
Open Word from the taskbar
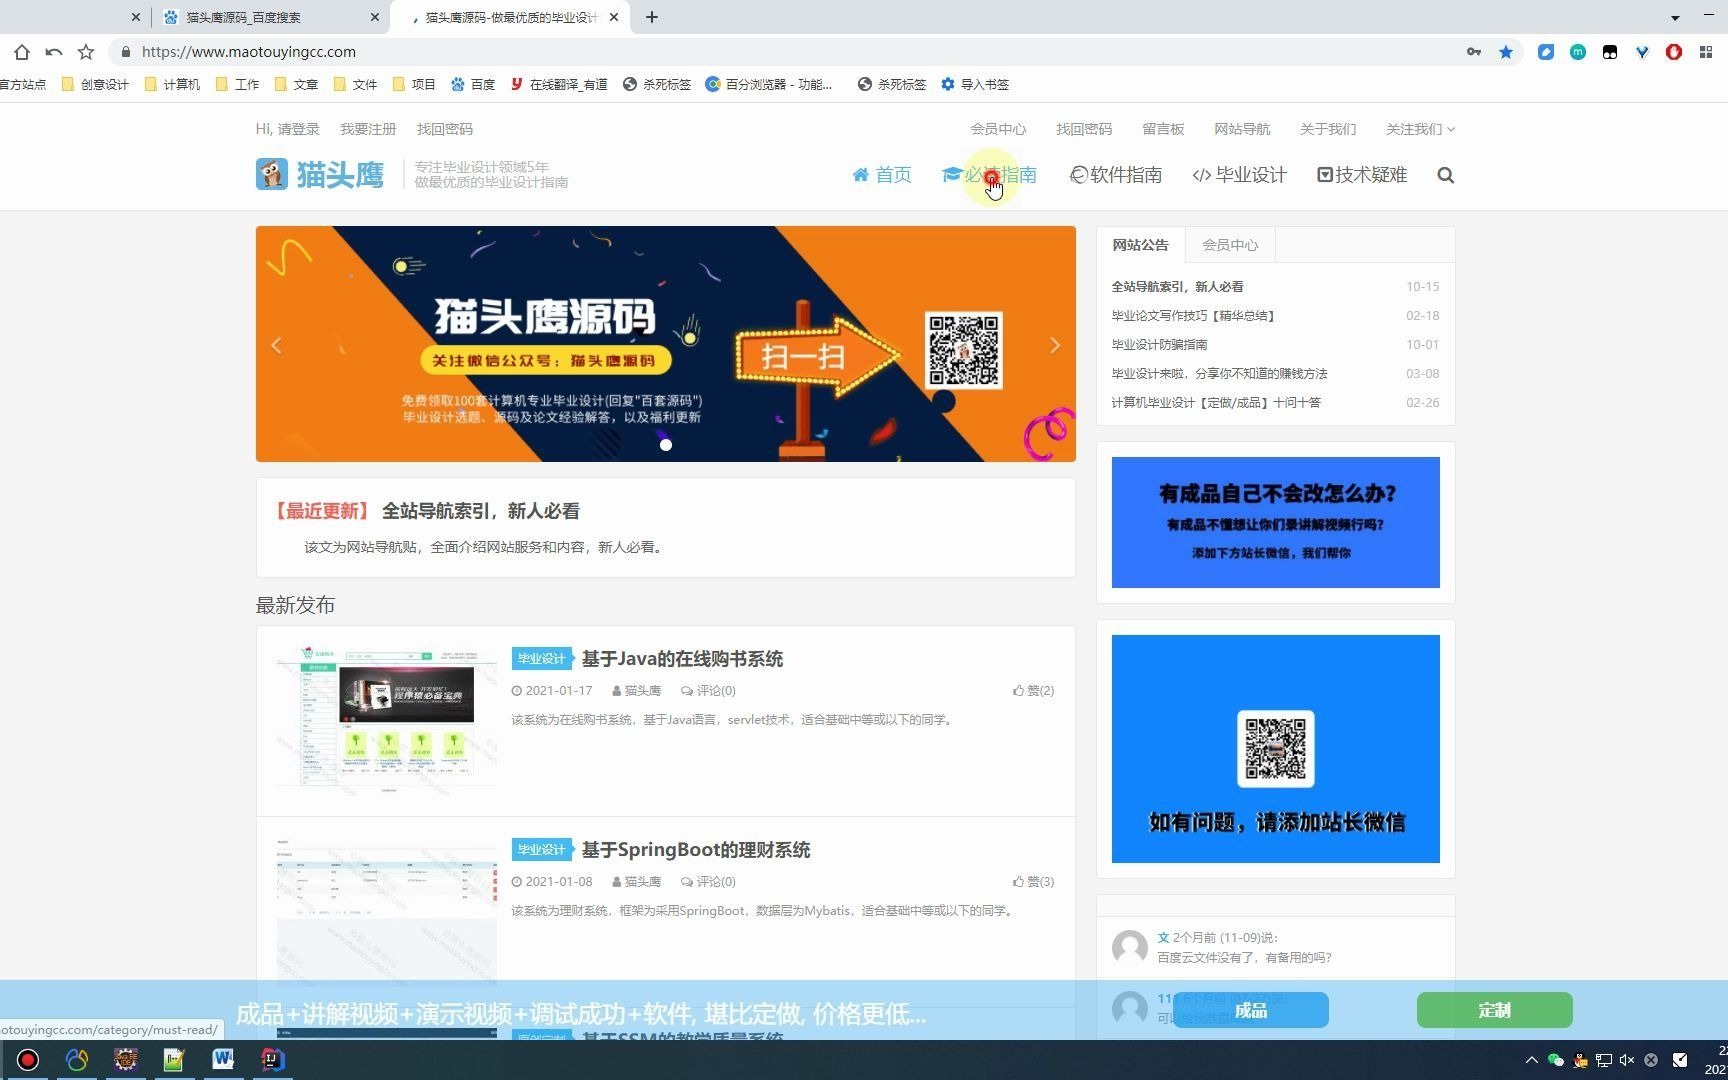(223, 1059)
